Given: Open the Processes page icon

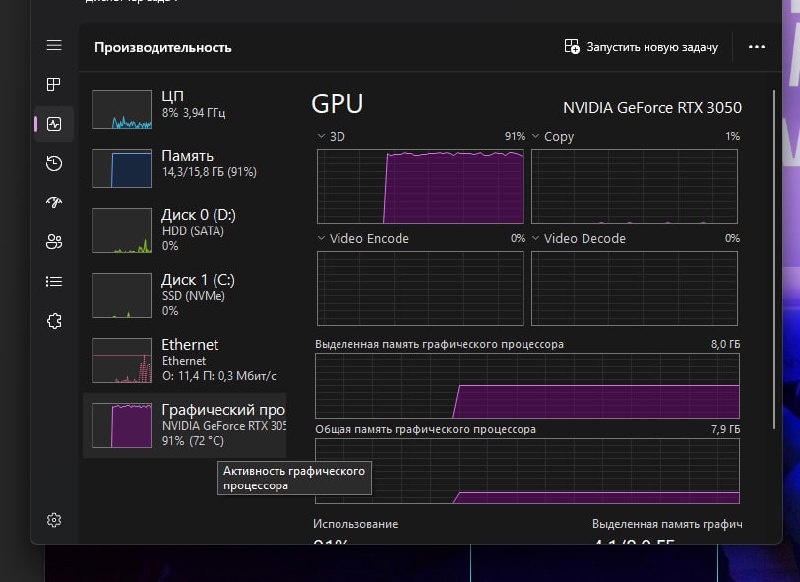Looking at the screenshot, I should [54, 84].
